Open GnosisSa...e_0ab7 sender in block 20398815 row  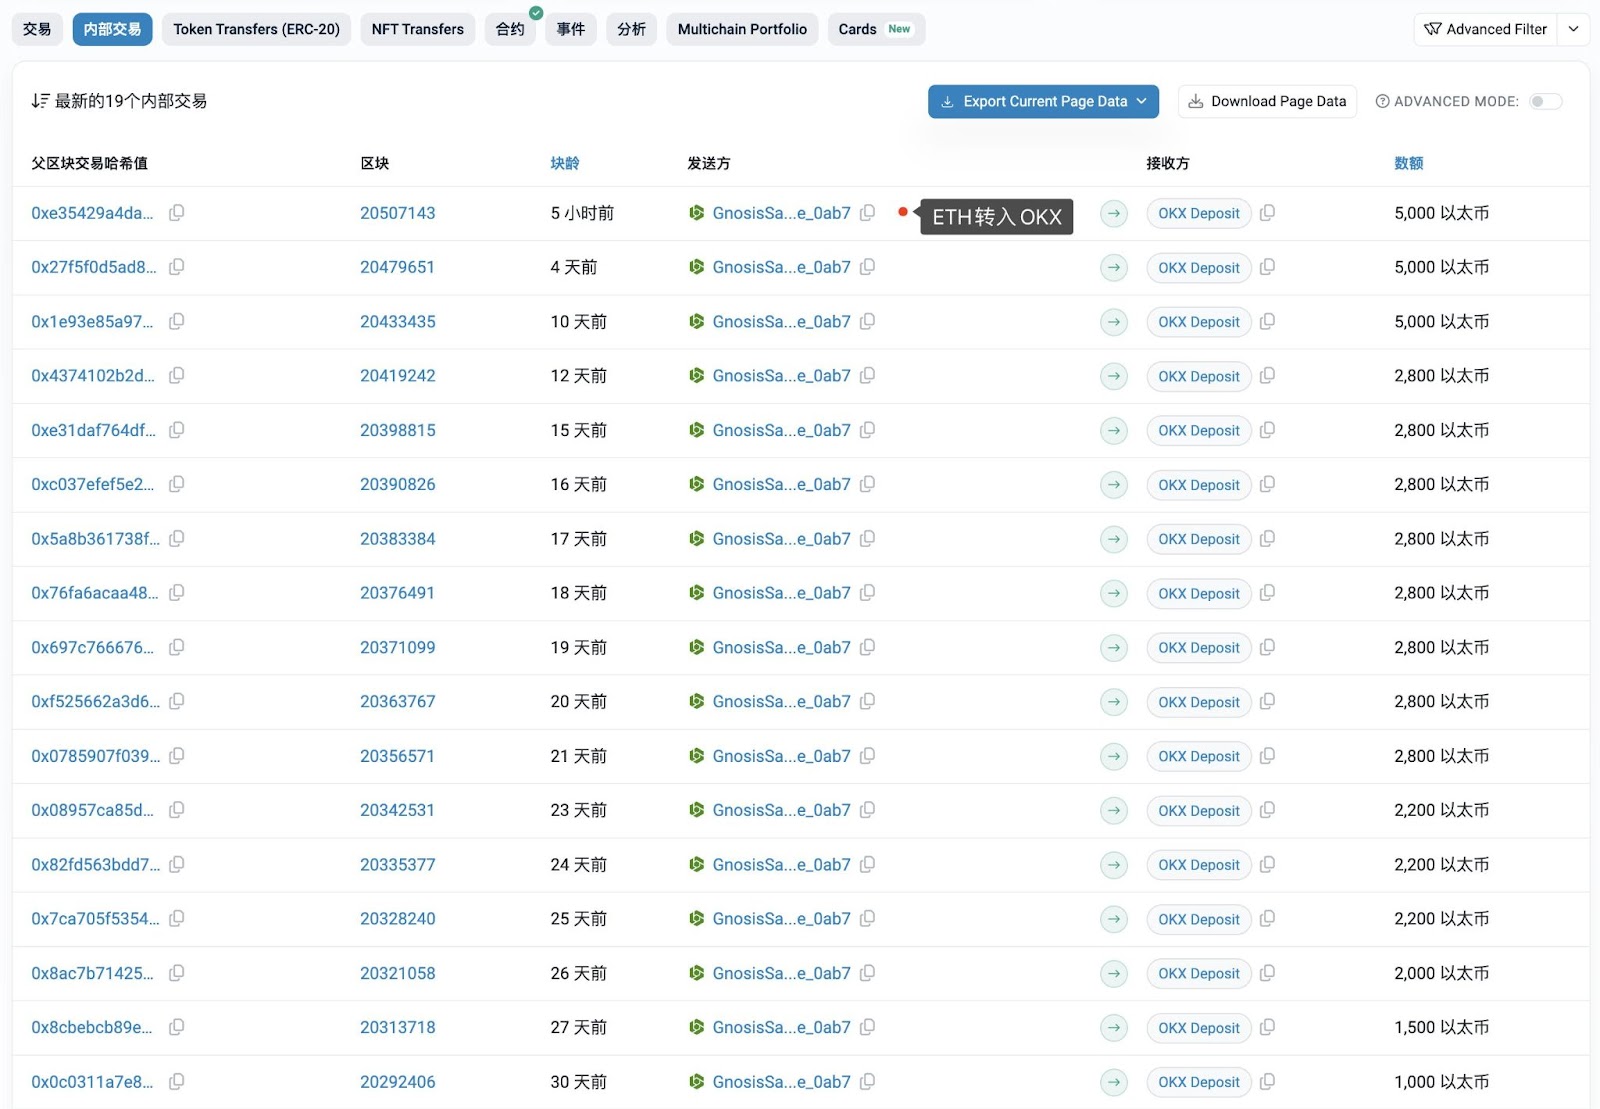click(x=782, y=430)
